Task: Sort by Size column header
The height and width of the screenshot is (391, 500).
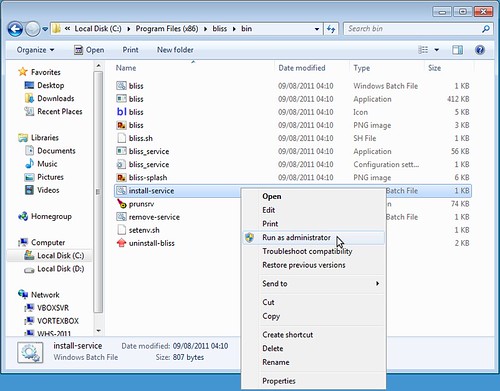Action: pyautogui.click(x=434, y=68)
